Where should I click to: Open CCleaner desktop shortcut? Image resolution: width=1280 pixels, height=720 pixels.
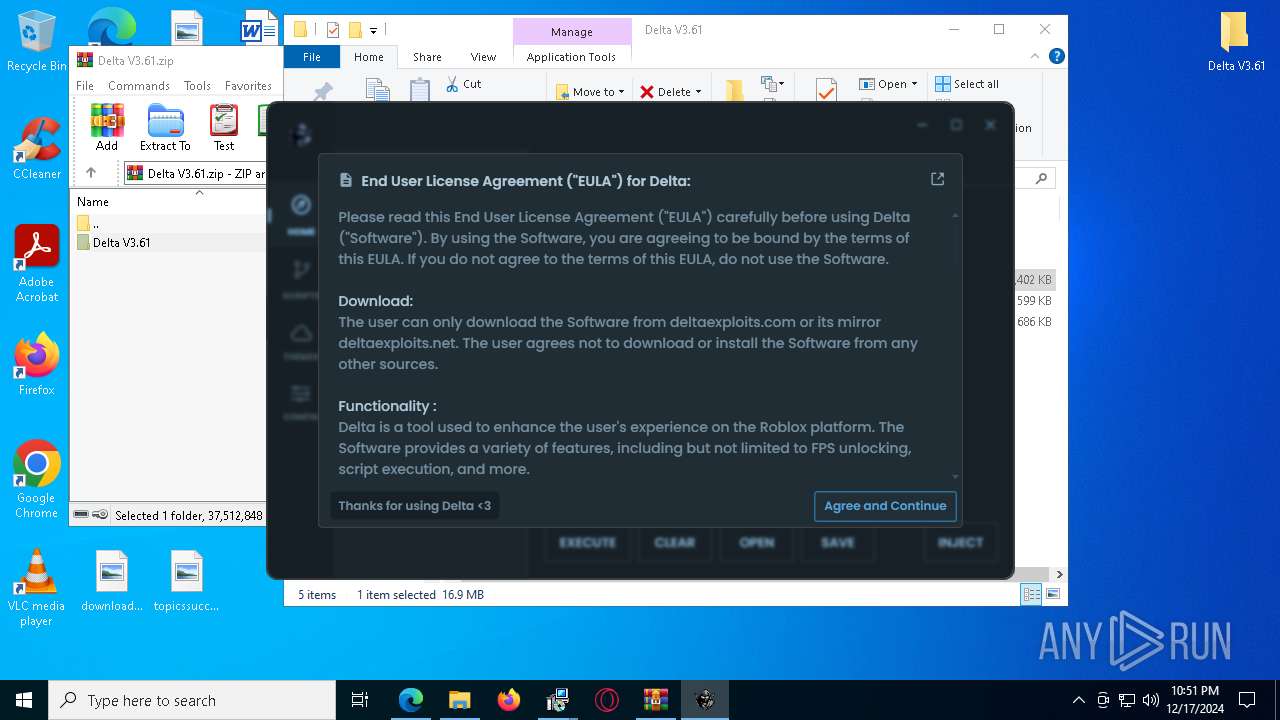point(36,149)
